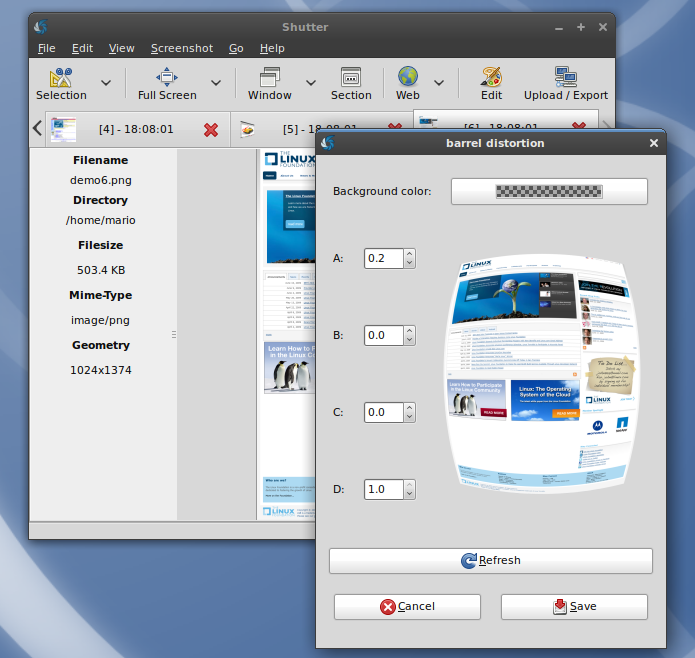Image resolution: width=695 pixels, height=658 pixels.
Task: Click the A value input field
Action: click(383, 259)
